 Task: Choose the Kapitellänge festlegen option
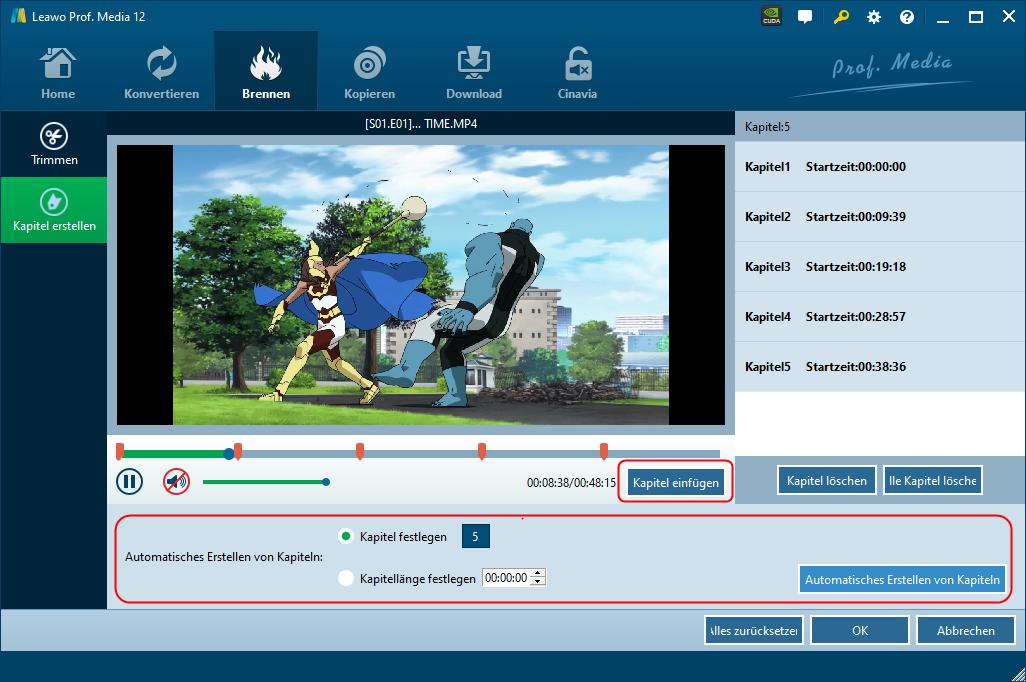point(347,578)
